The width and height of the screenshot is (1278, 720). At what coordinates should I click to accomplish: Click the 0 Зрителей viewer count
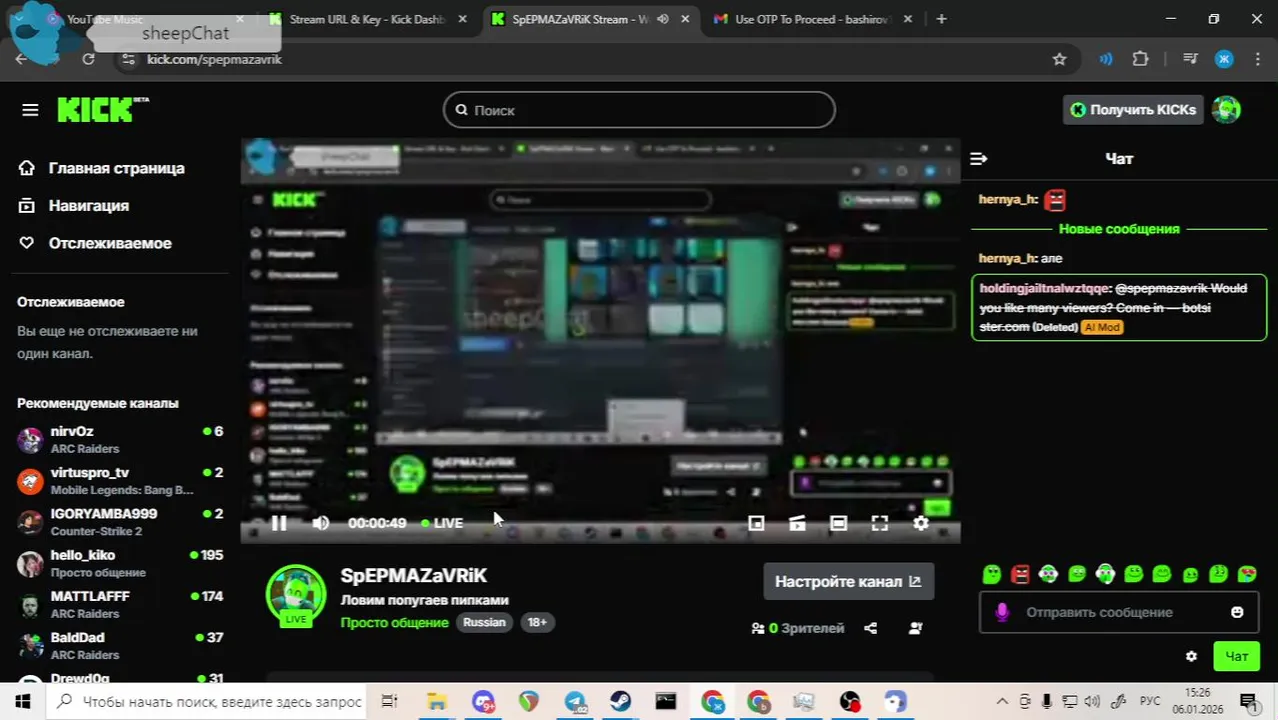(798, 628)
